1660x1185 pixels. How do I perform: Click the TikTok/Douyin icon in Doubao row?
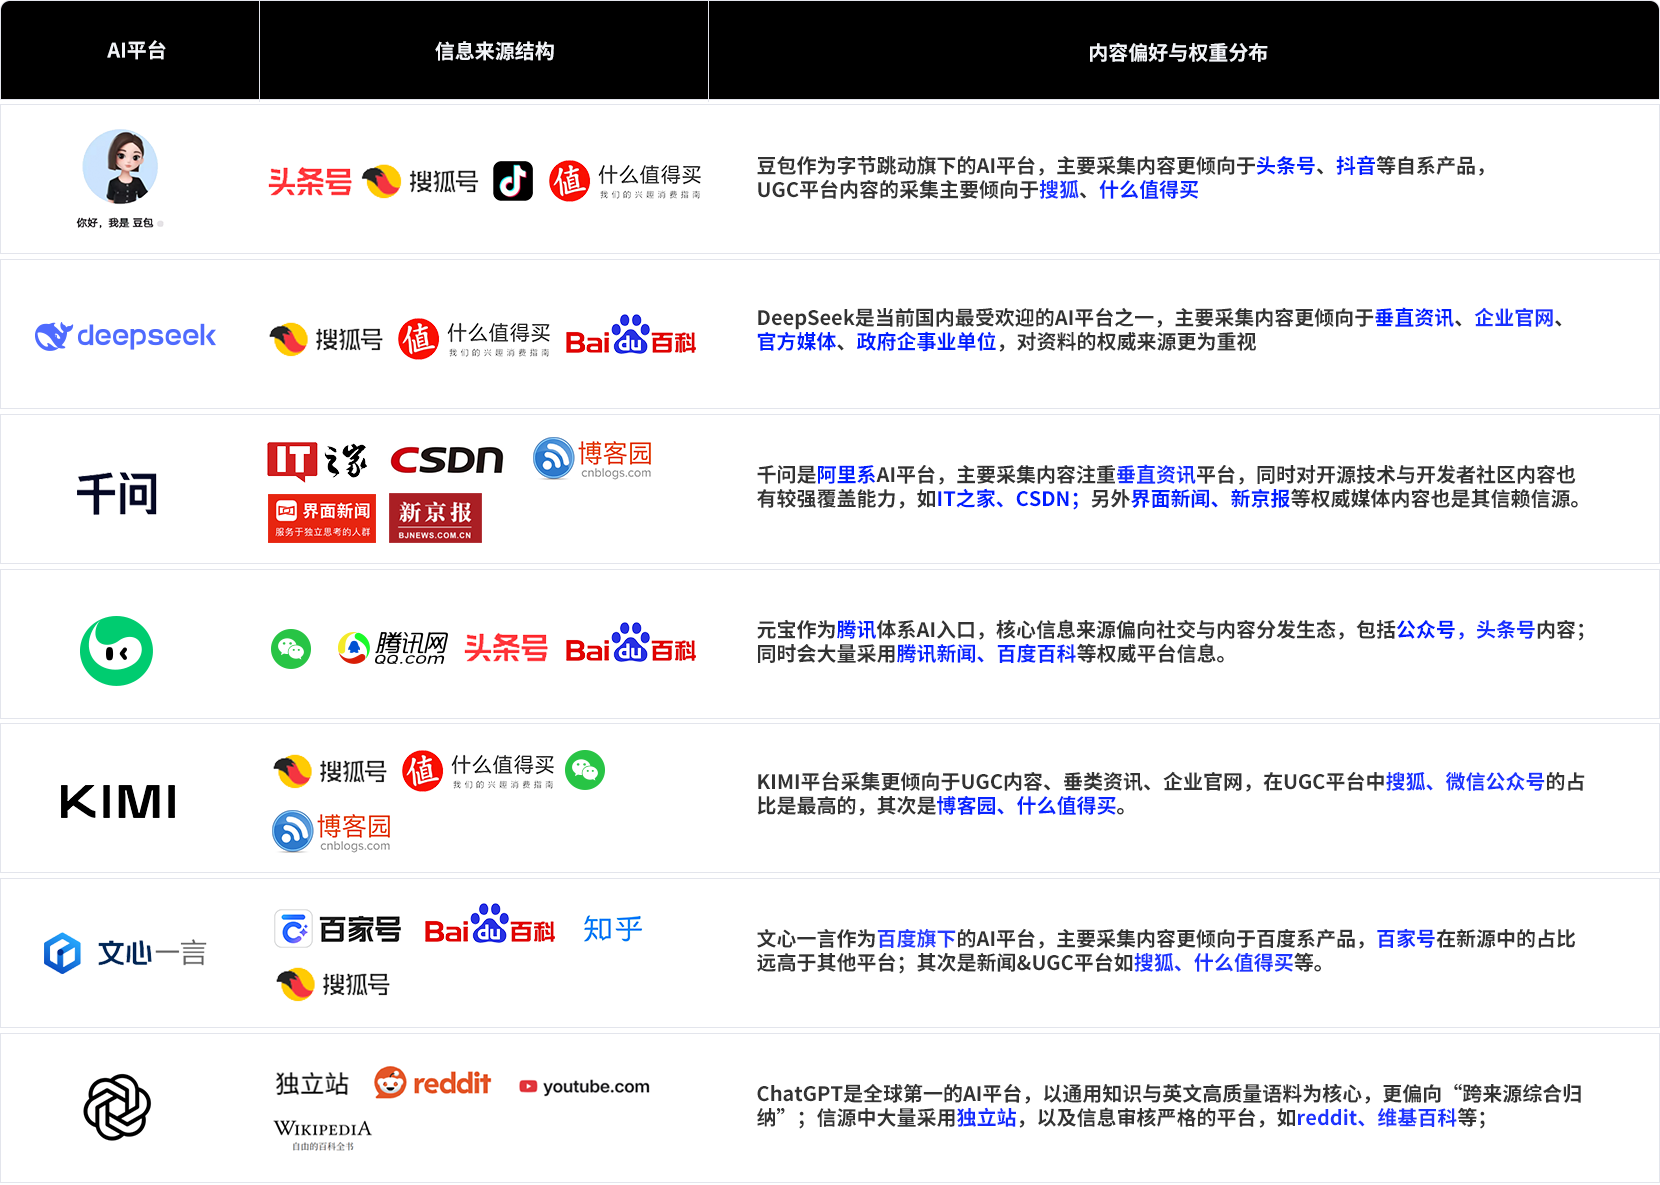pyautogui.click(x=513, y=181)
